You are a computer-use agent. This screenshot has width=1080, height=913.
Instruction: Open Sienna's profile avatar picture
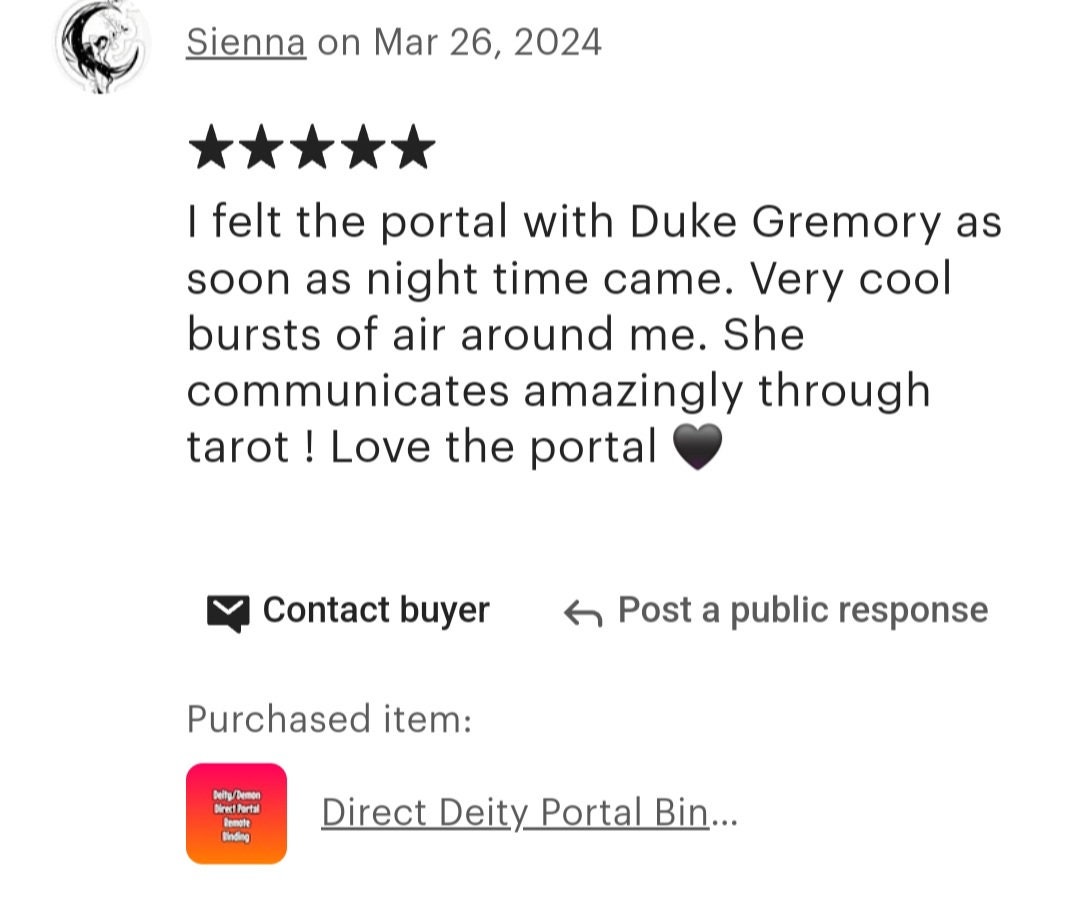pyautogui.click(x=102, y=44)
